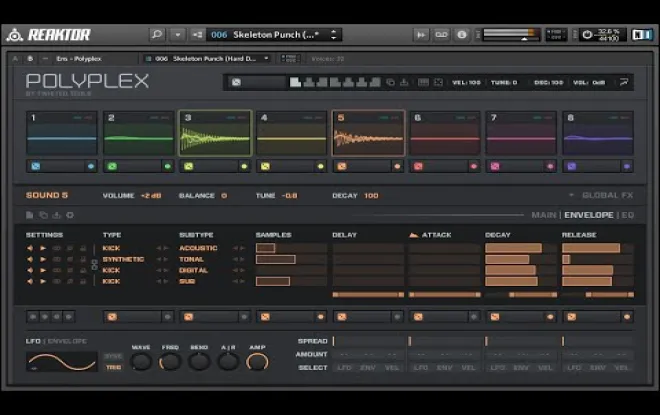Screen dimensions: 660x415
Task: Change the SYNTHETIC type with its selector arrows
Action: [162, 259]
